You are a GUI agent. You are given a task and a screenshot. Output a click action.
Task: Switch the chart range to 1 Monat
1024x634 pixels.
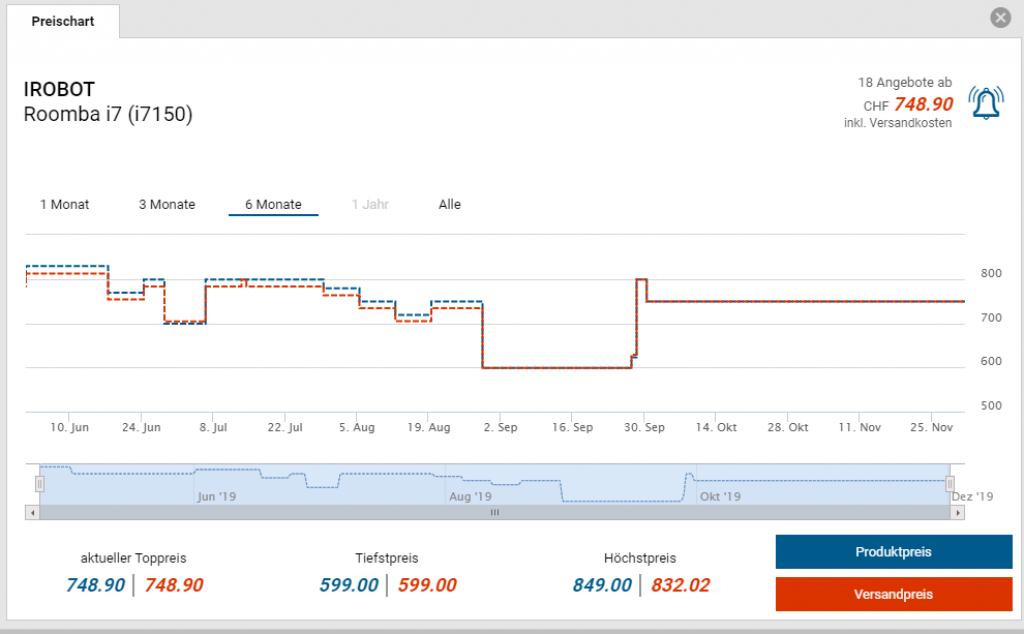64,204
